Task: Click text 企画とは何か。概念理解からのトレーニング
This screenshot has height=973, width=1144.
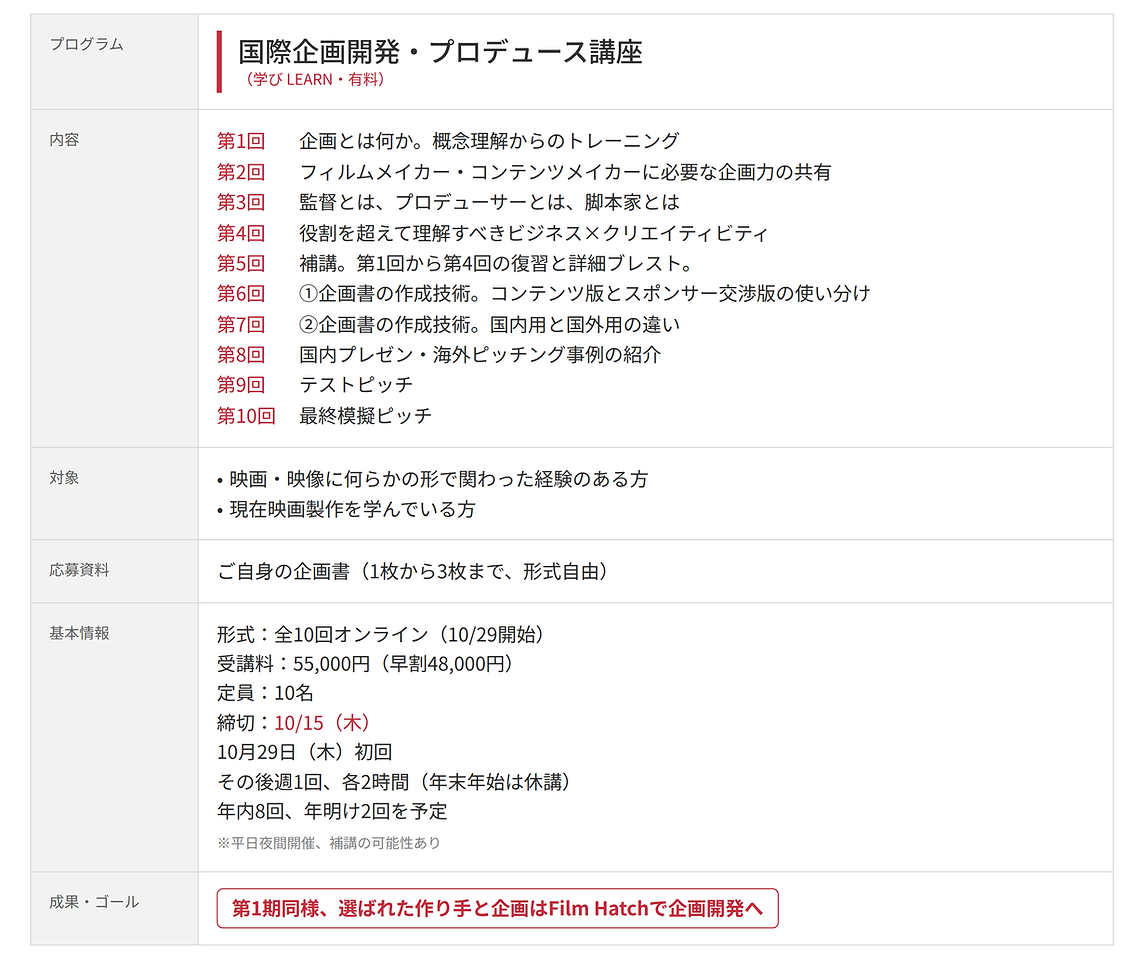Action: tap(489, 141)
